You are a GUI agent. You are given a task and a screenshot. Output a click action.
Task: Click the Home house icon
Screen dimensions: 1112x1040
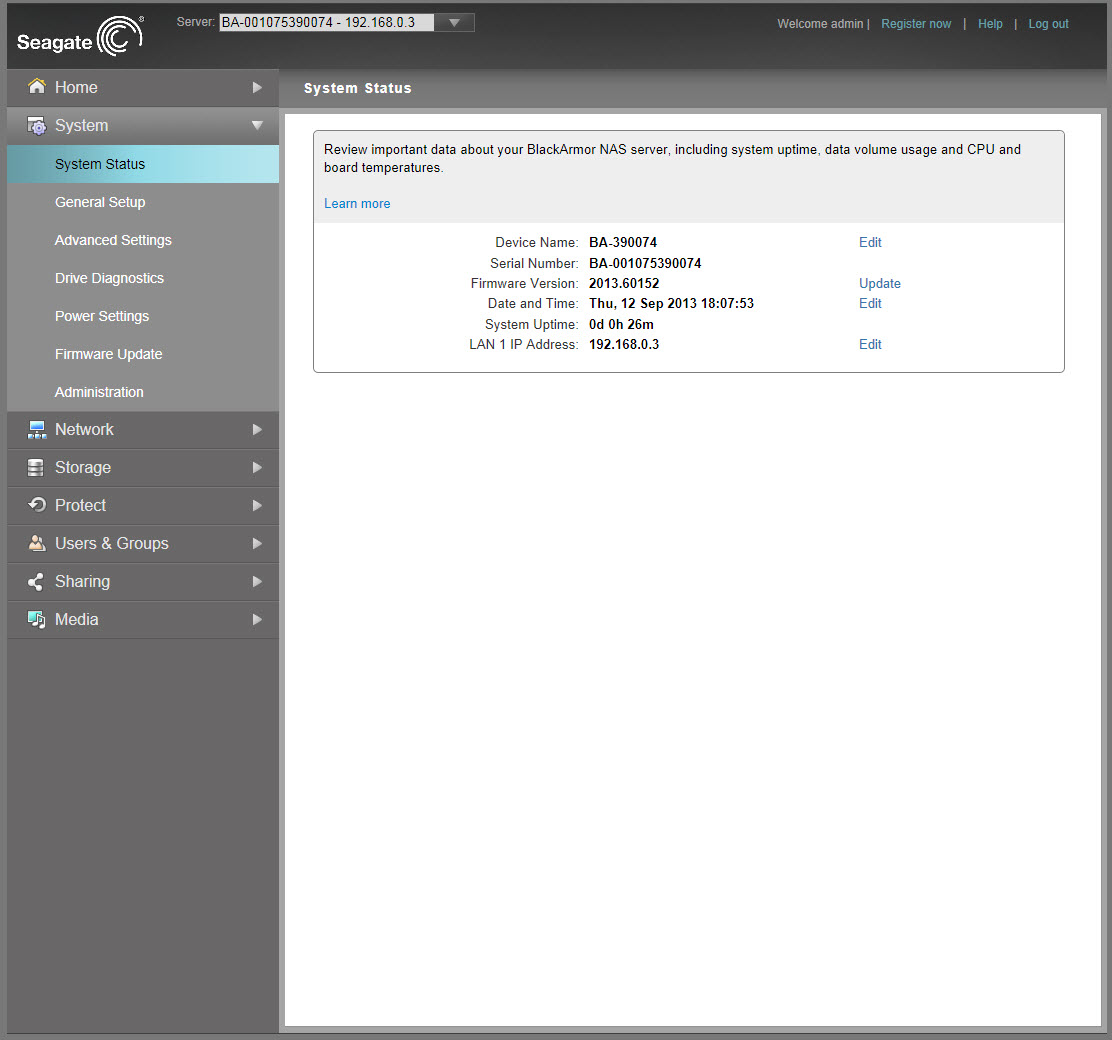tap(37, 87)
